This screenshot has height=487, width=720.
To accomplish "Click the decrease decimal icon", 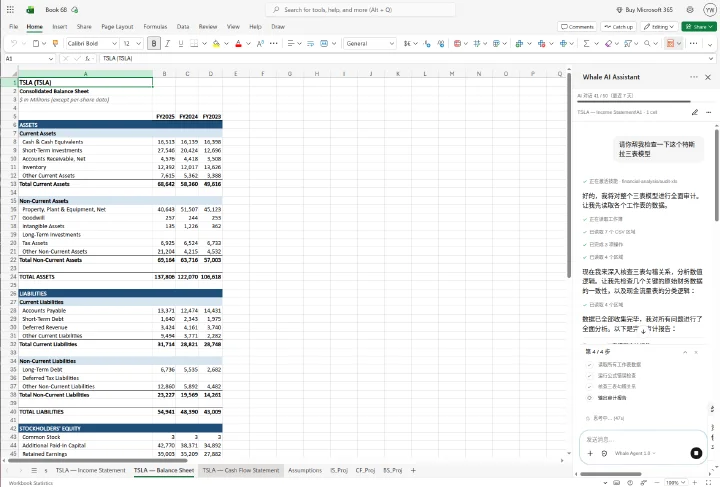I will (427, 44).
